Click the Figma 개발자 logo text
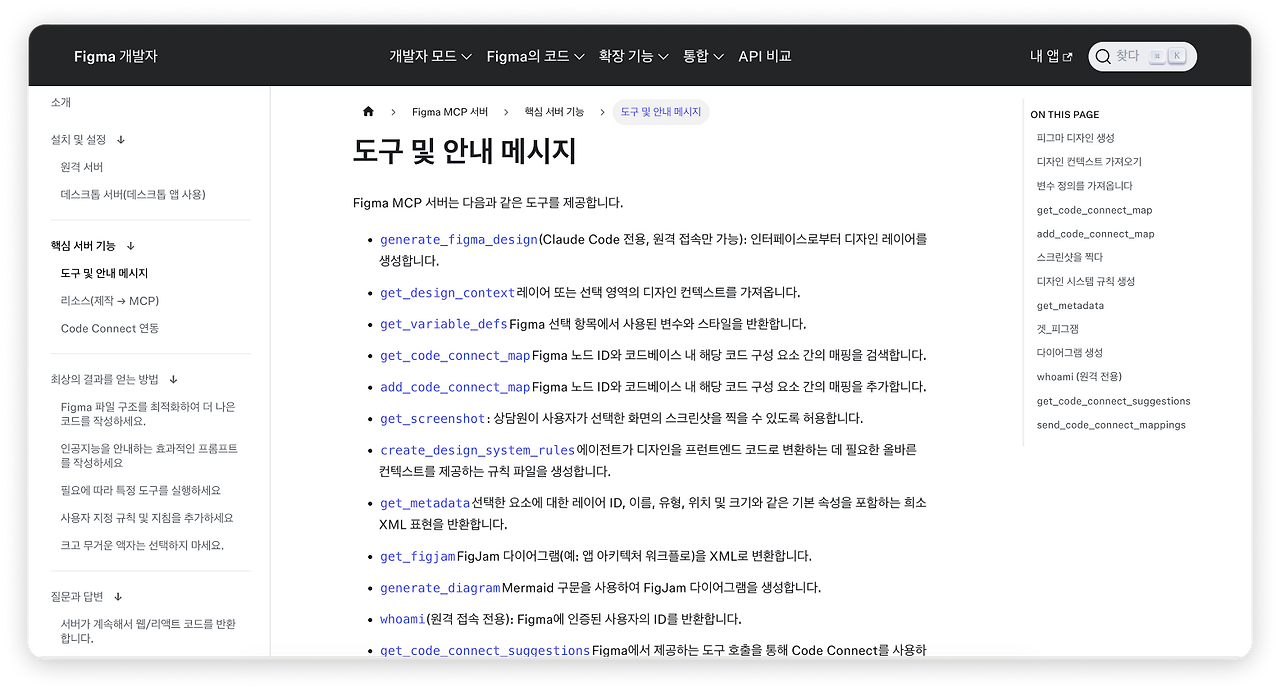Image resolution: width=1280 pixels, height=691 pixels. [x=116, y=56]
